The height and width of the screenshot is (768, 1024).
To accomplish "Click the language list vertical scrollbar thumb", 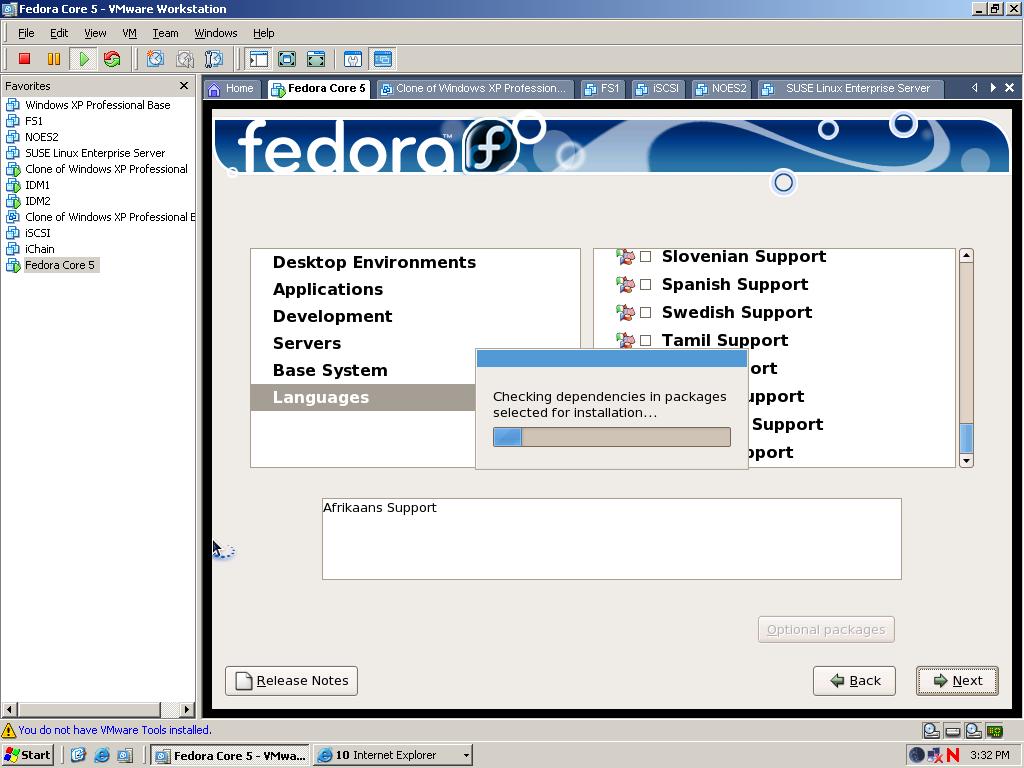I will point(967,438).
